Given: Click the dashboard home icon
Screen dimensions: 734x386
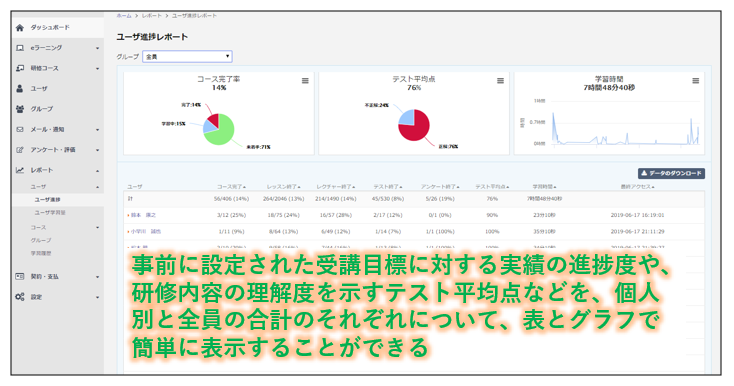Looking at the screenshot, I should coord(20,28).
